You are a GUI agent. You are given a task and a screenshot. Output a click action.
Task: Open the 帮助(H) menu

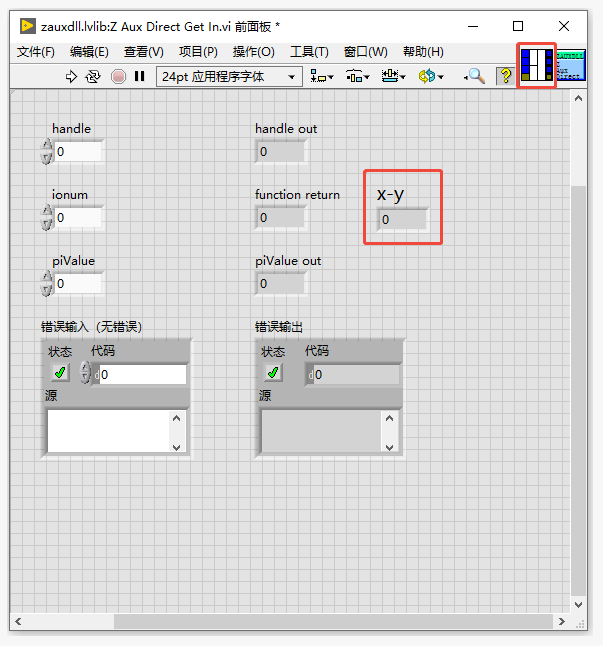point(423,52)
